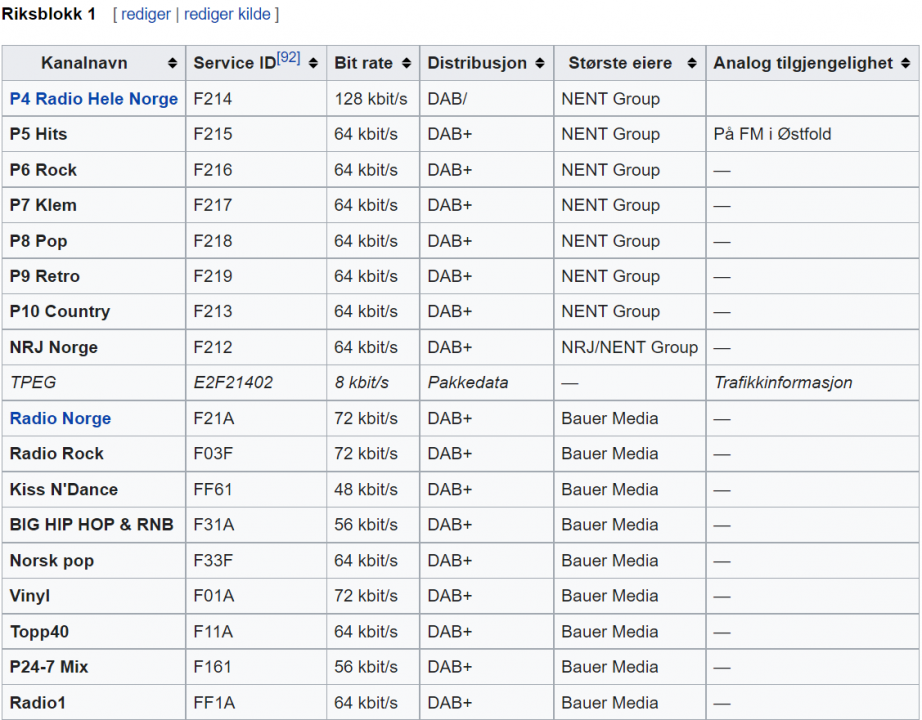
Task: Sort by Analog tilgjengelighet arrow icon
Action: click(x=905, y=63)
